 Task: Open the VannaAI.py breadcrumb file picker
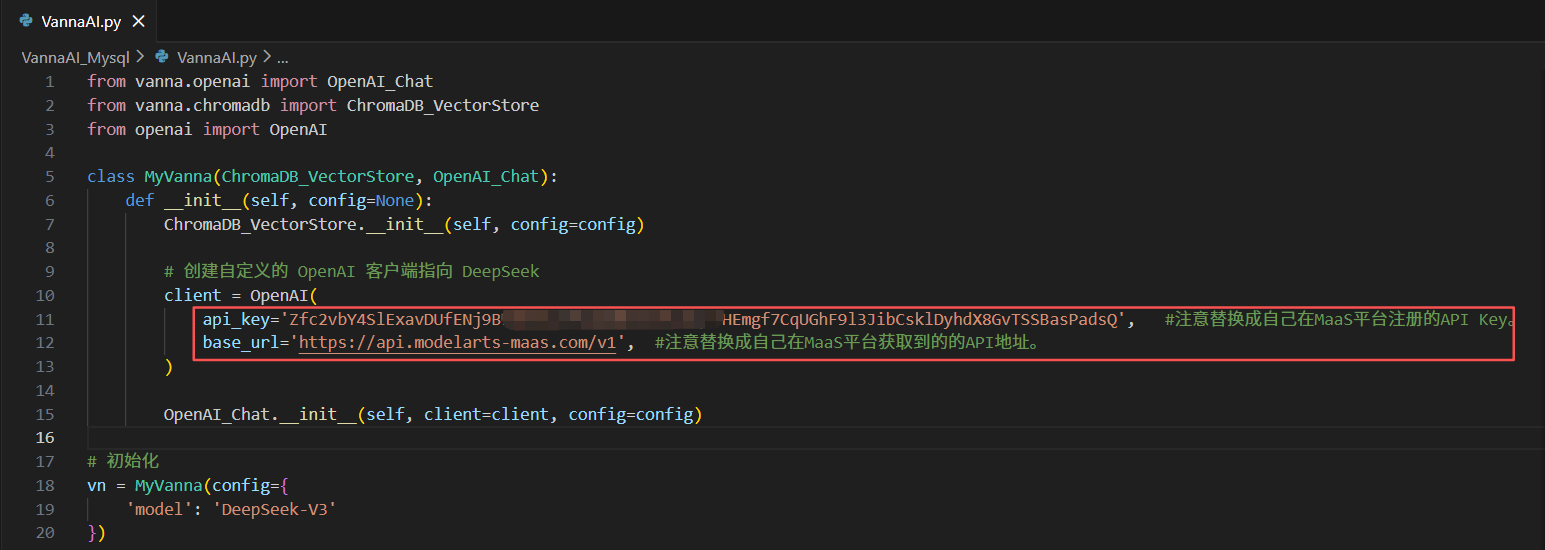click(x=216, y=57)
